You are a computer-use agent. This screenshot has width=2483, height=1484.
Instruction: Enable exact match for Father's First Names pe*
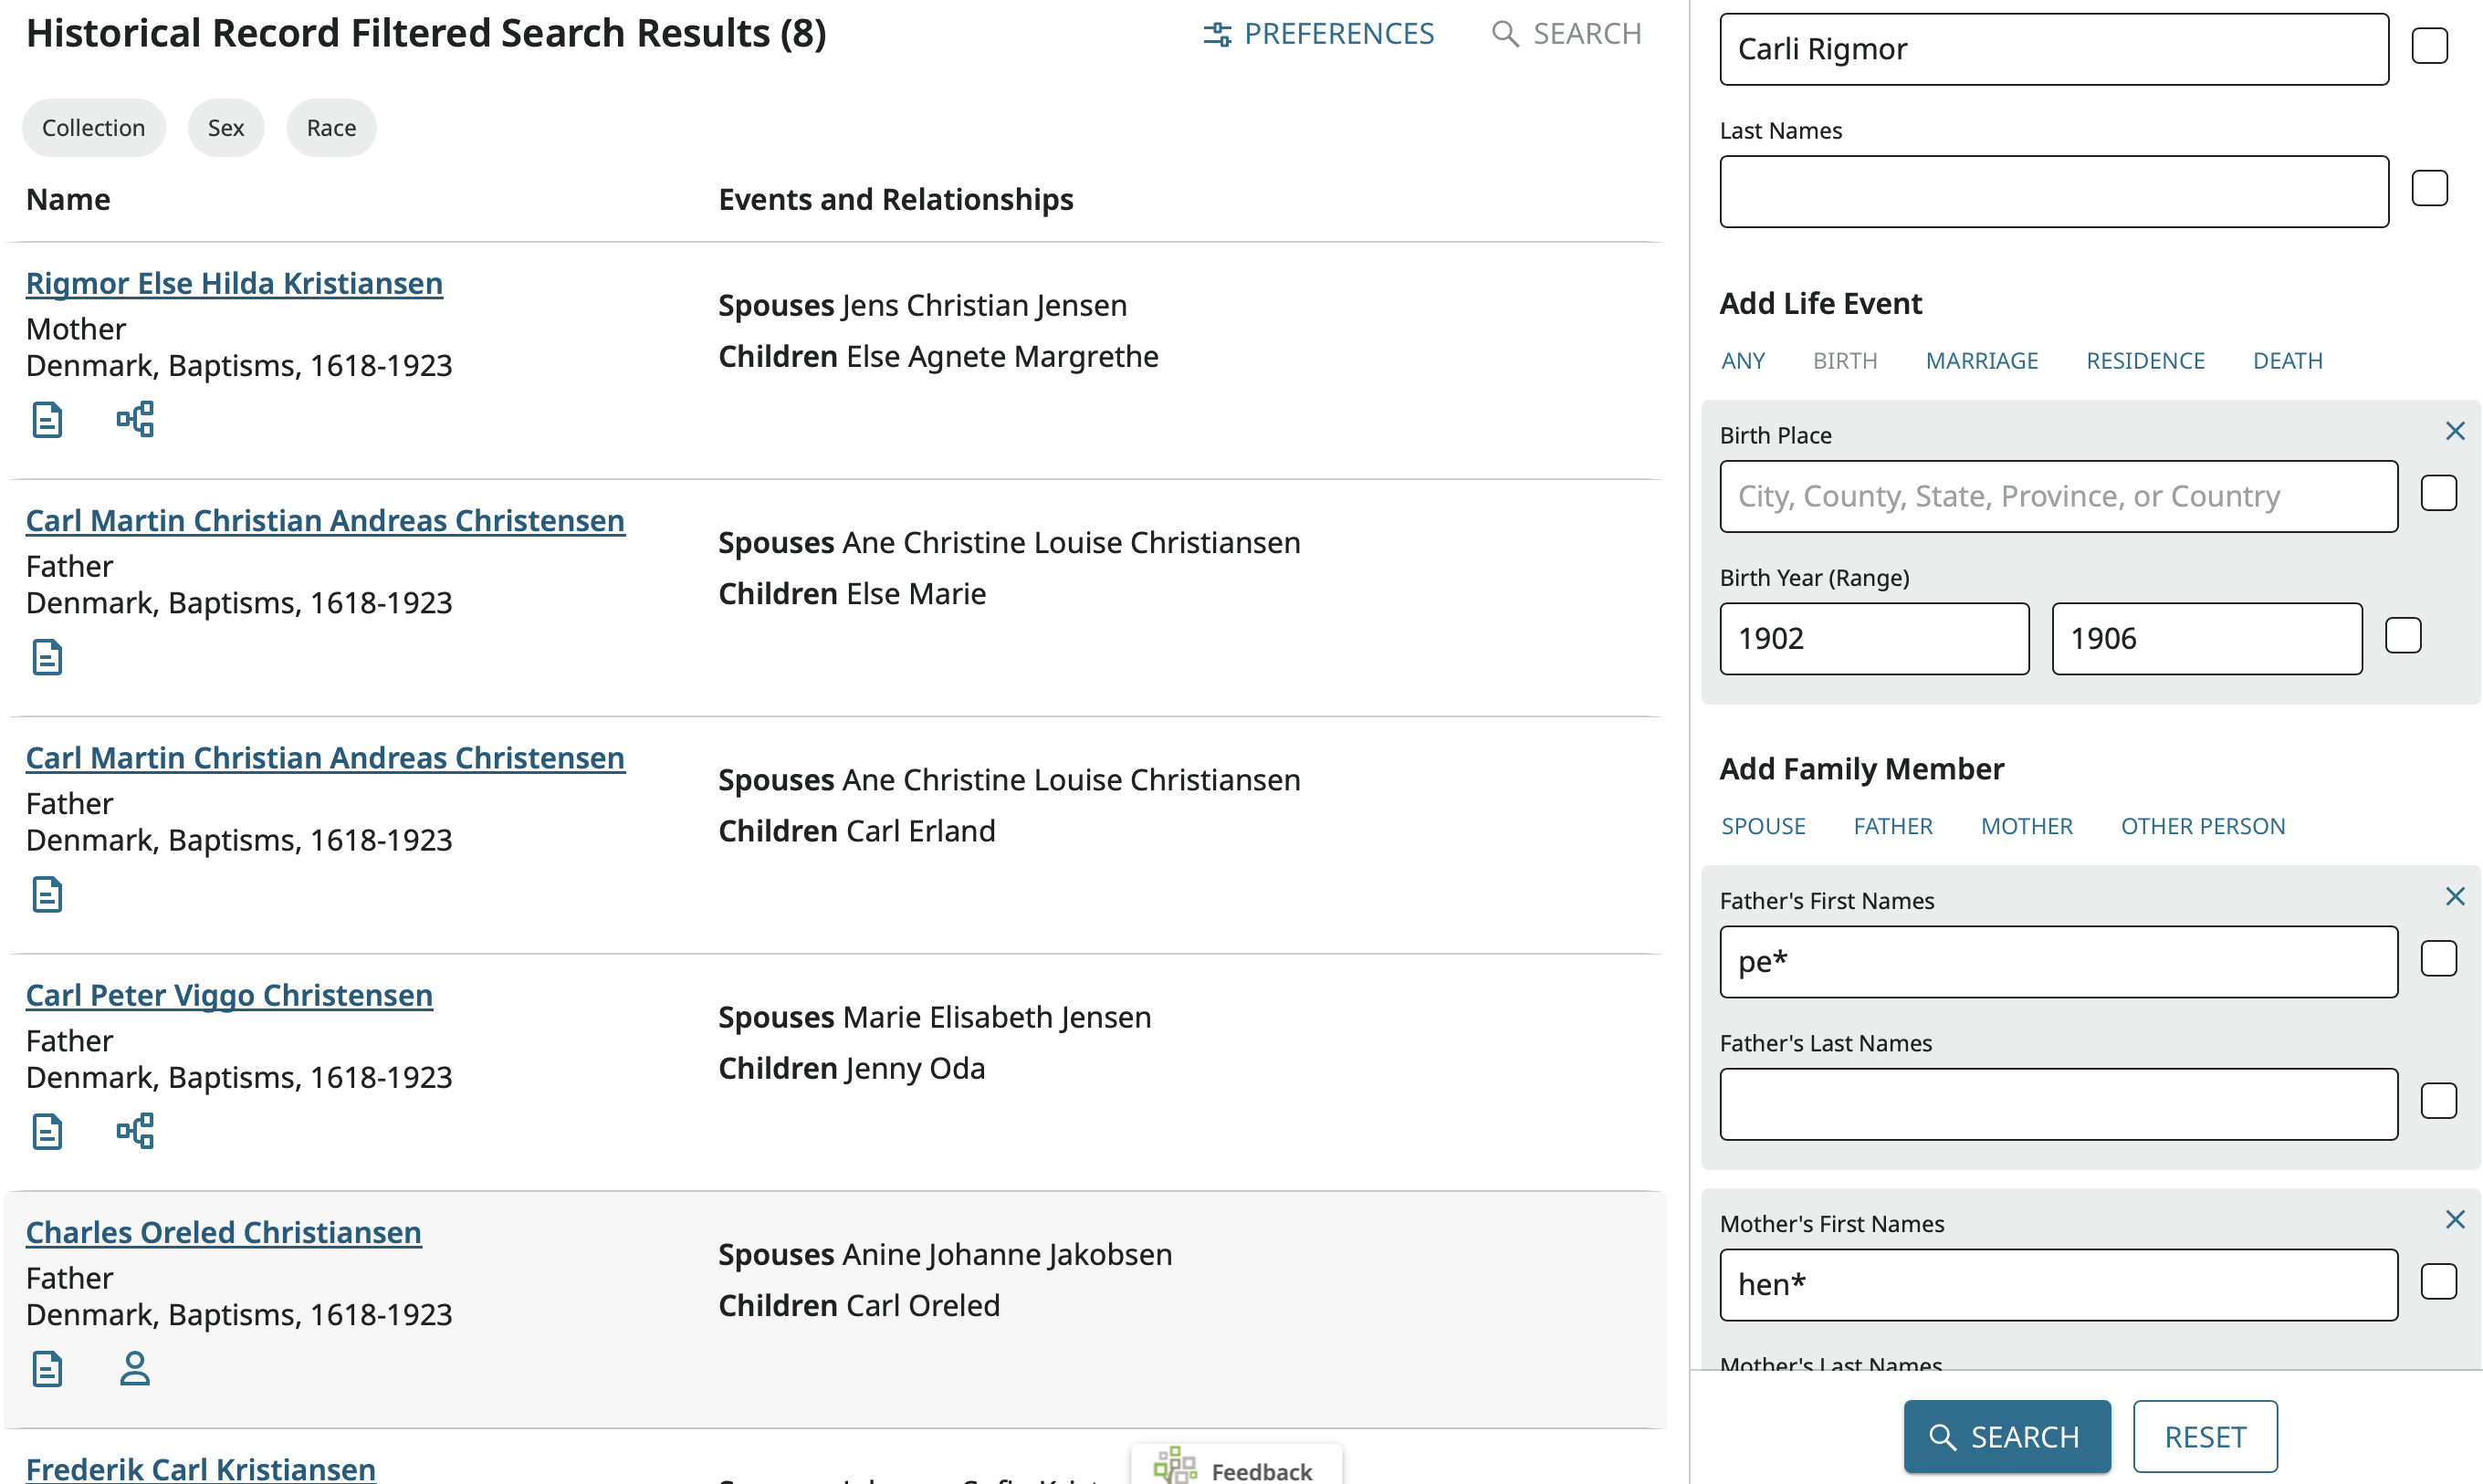2439,958
